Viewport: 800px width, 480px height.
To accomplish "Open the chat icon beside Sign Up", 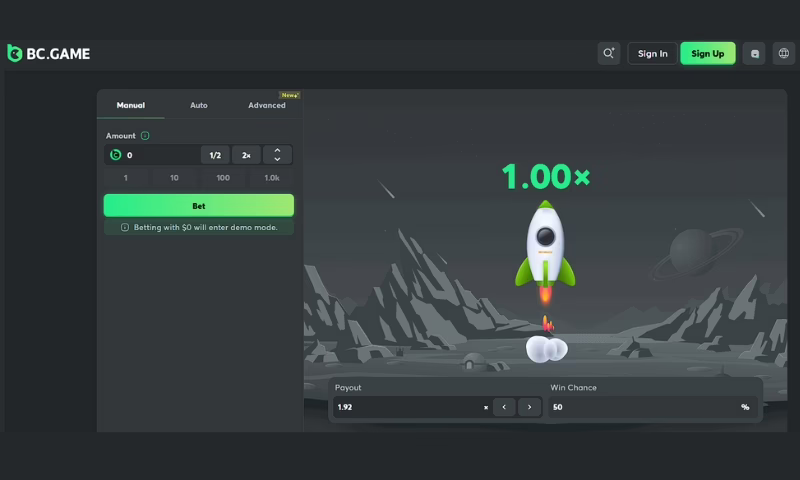I will [x=754, y=54].
